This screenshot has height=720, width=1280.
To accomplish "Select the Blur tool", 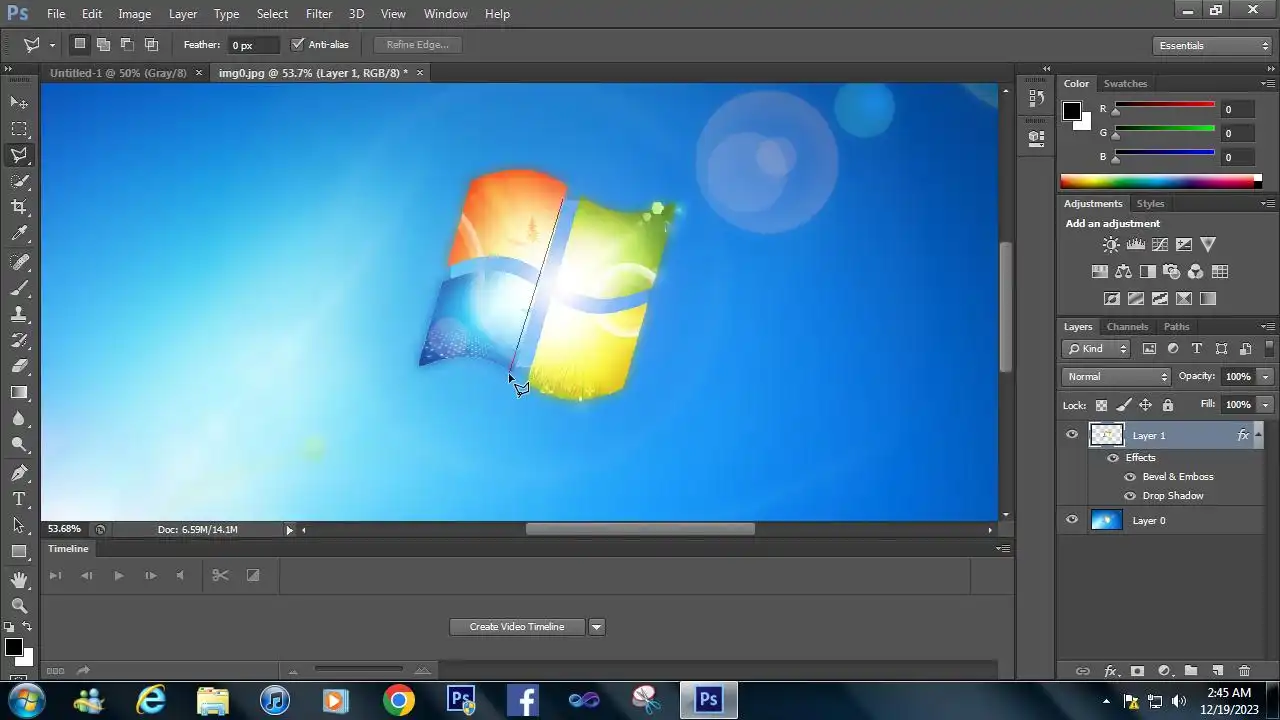I will pyautogui.click(x=19, y=419).
